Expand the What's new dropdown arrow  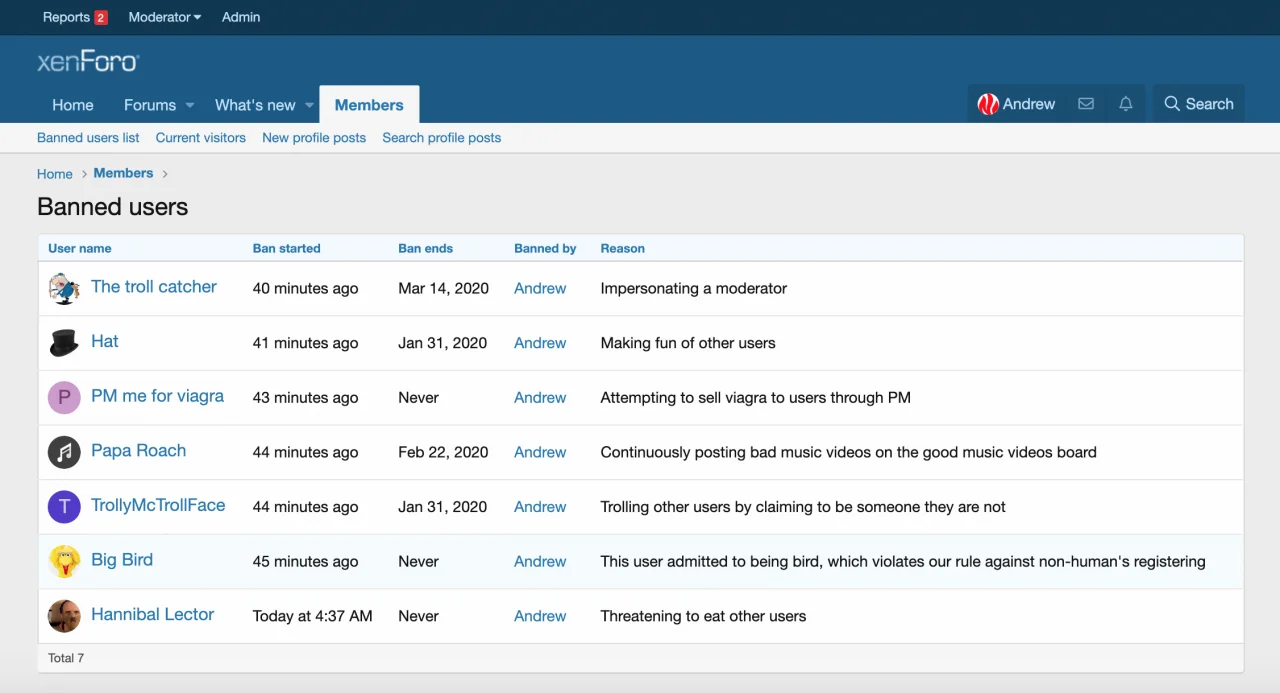click(309, 105)
